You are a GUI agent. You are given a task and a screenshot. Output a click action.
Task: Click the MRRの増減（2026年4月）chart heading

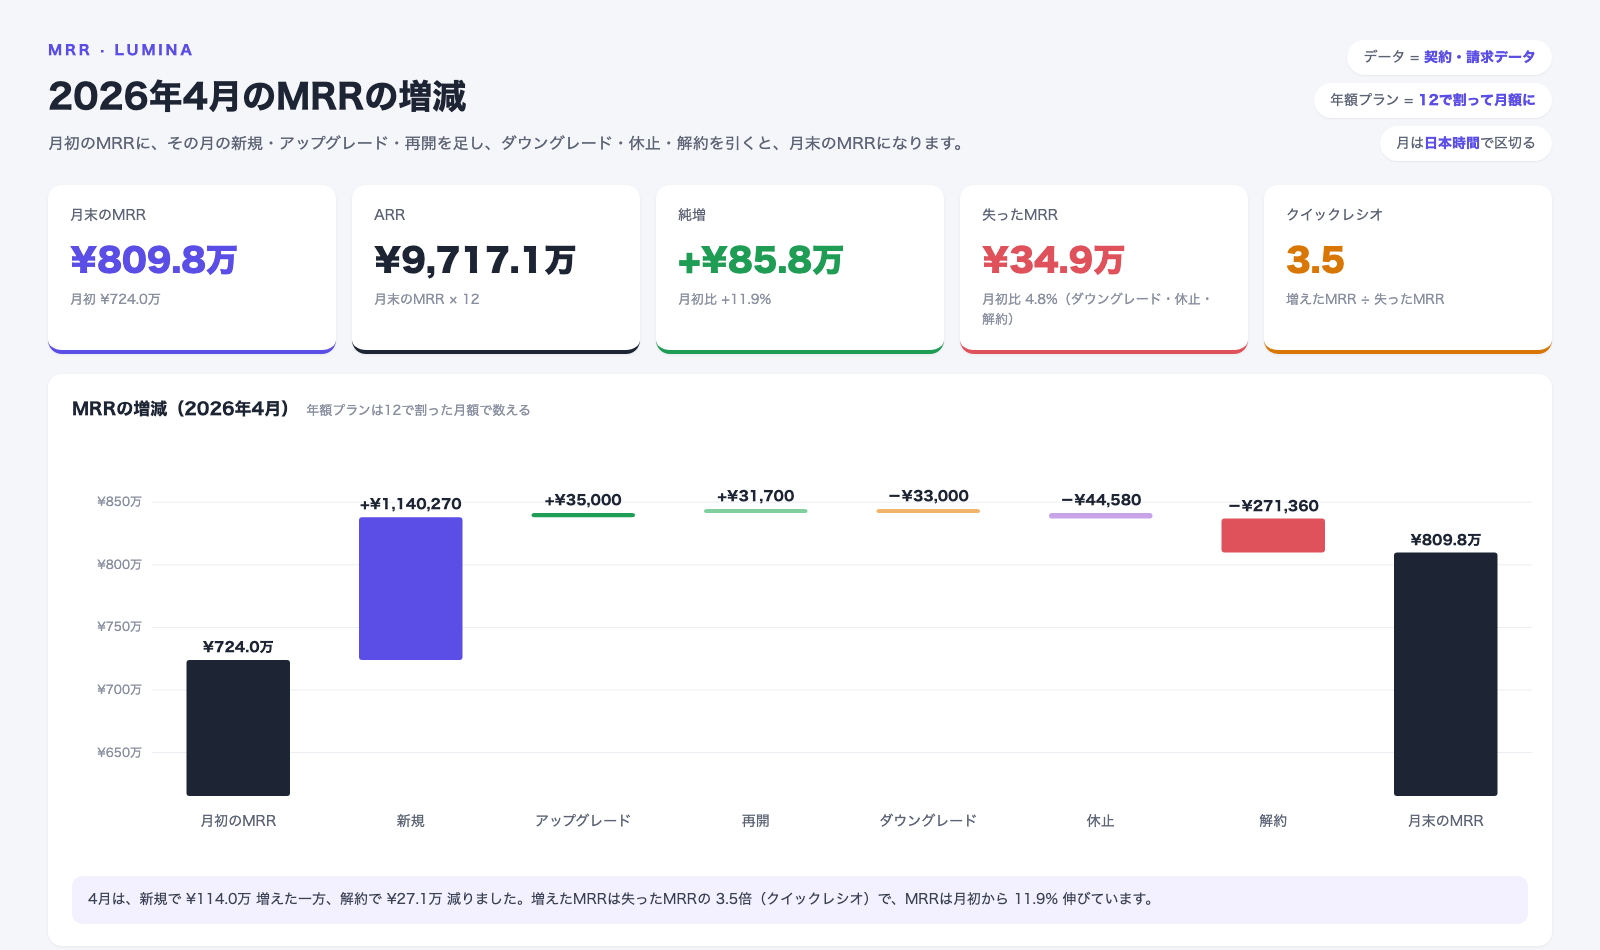(x=181, y=409)
